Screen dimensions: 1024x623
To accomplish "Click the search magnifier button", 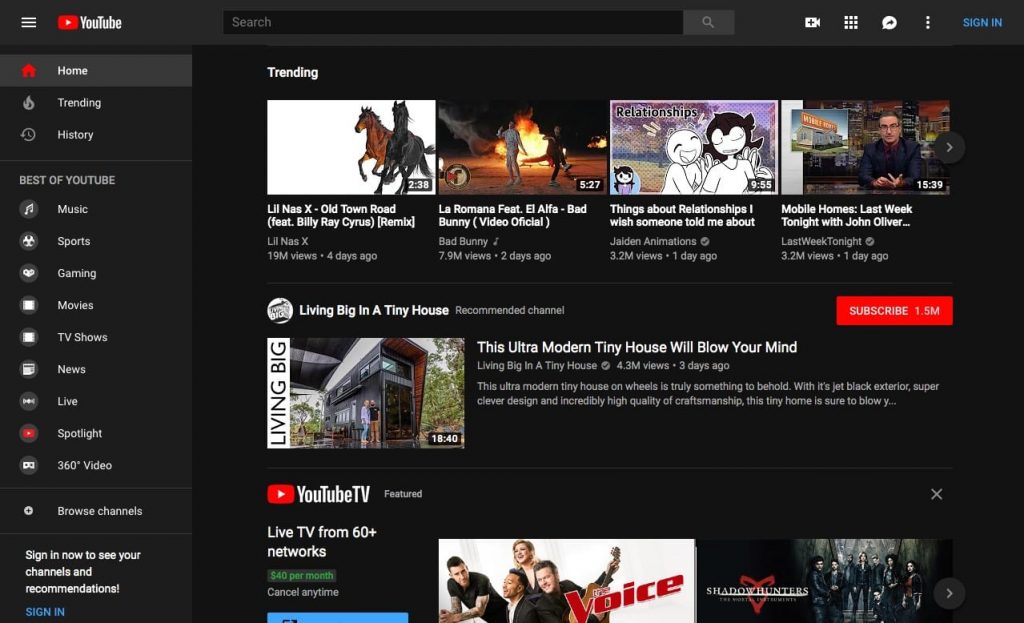I will click(x=708, y=22).
